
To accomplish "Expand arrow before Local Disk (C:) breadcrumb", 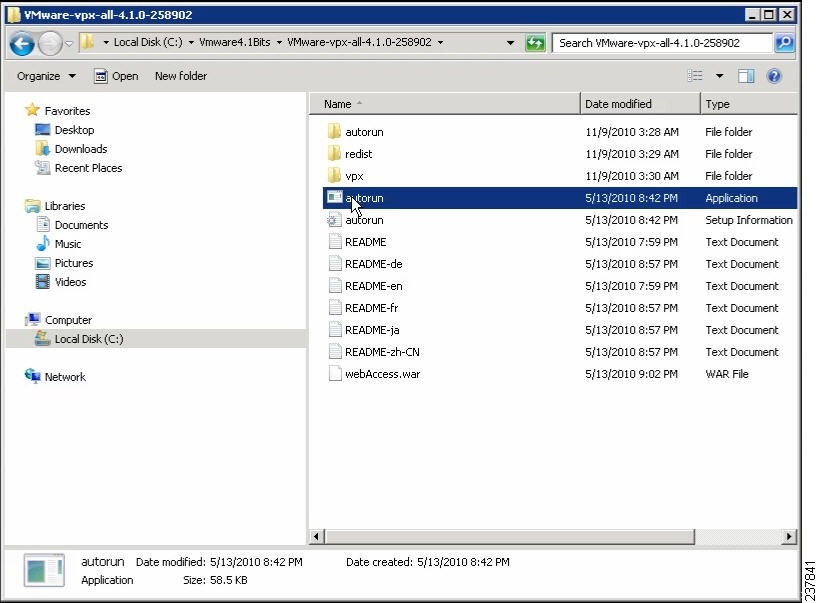I will (x=106, y=42).
